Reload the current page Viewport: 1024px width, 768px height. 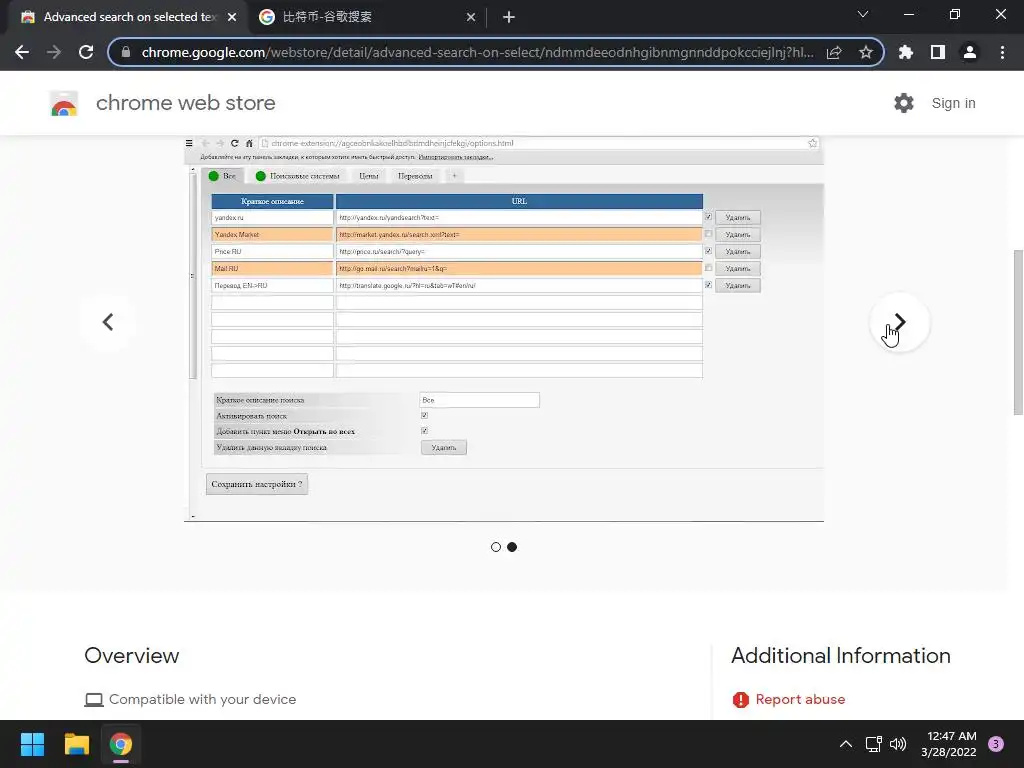[86, 52]
